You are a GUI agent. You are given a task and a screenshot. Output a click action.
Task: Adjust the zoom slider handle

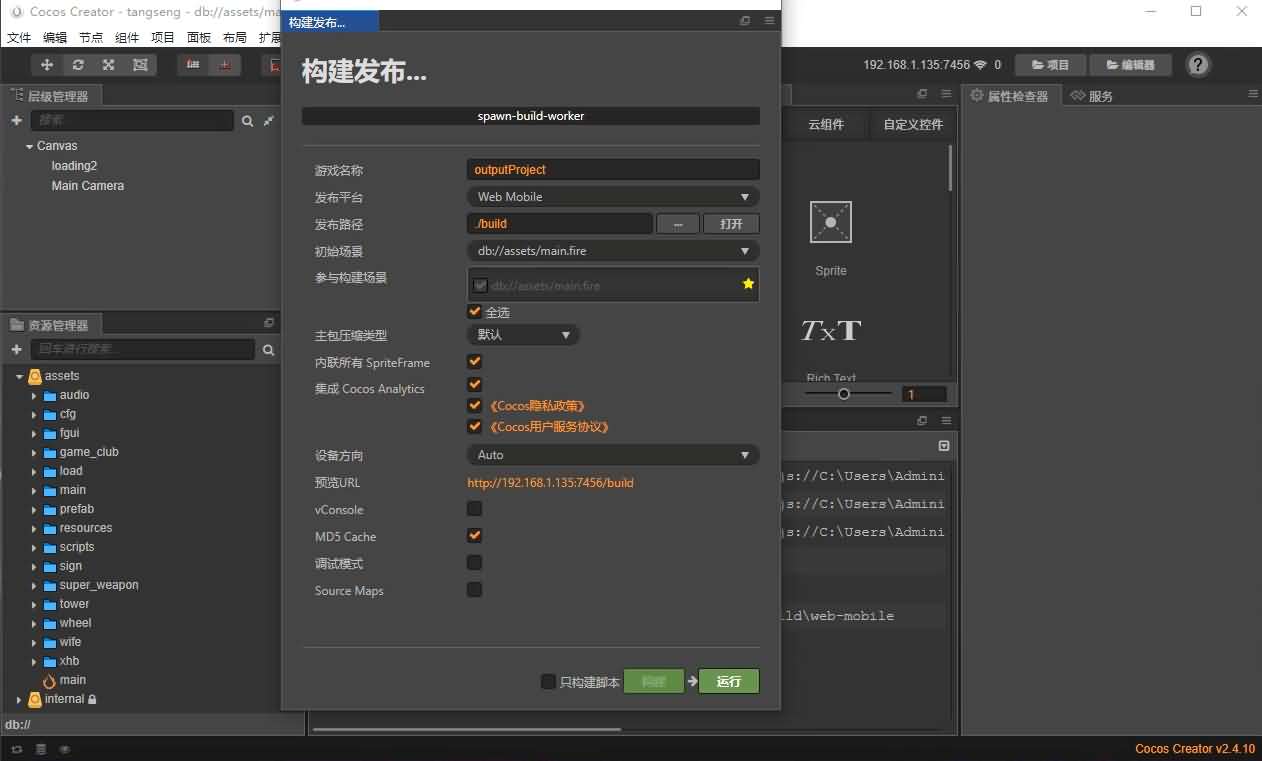pyautogui.click(x=844, y=394)
